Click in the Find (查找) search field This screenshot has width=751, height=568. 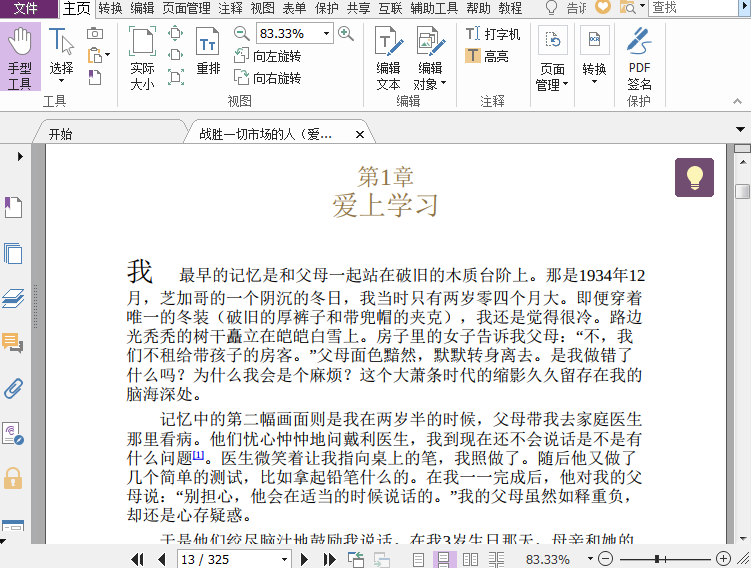(692, 8)
